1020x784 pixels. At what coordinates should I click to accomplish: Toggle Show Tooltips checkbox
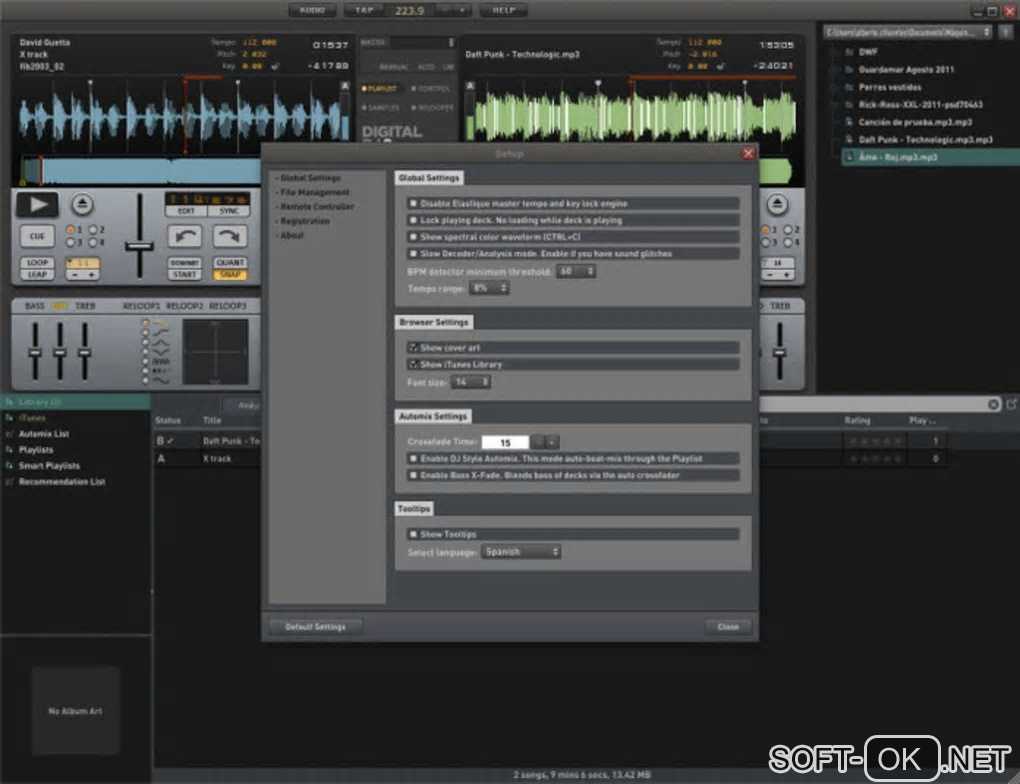pyautogui.click(x=412, y=534)
